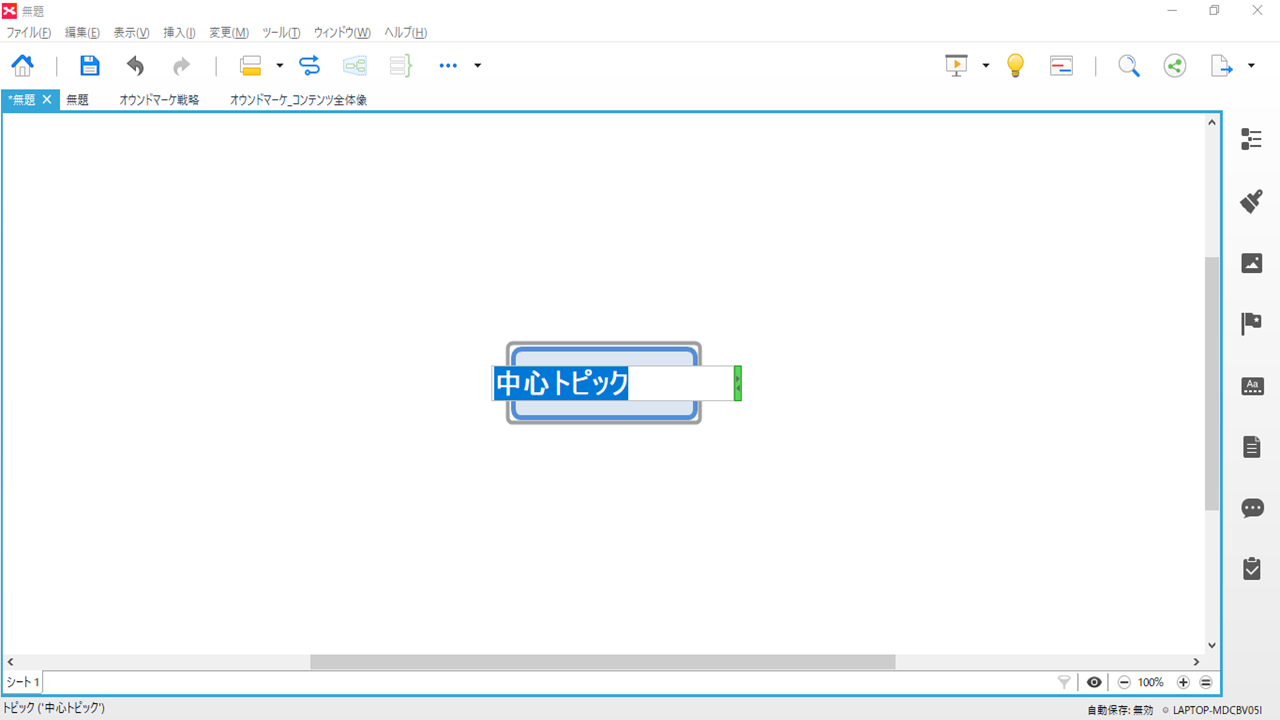Open the outline panel in right sidebar
Viewport: 1280px width, 720px height.
(1251, 139)
